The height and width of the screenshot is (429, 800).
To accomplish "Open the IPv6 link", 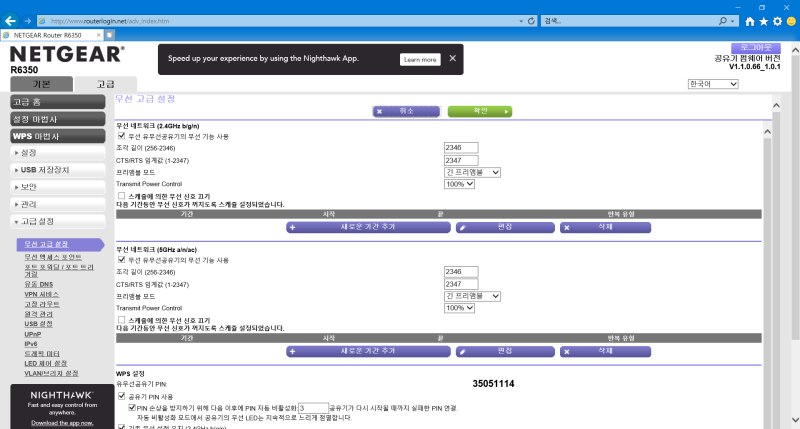I will (x=31, y=344).
